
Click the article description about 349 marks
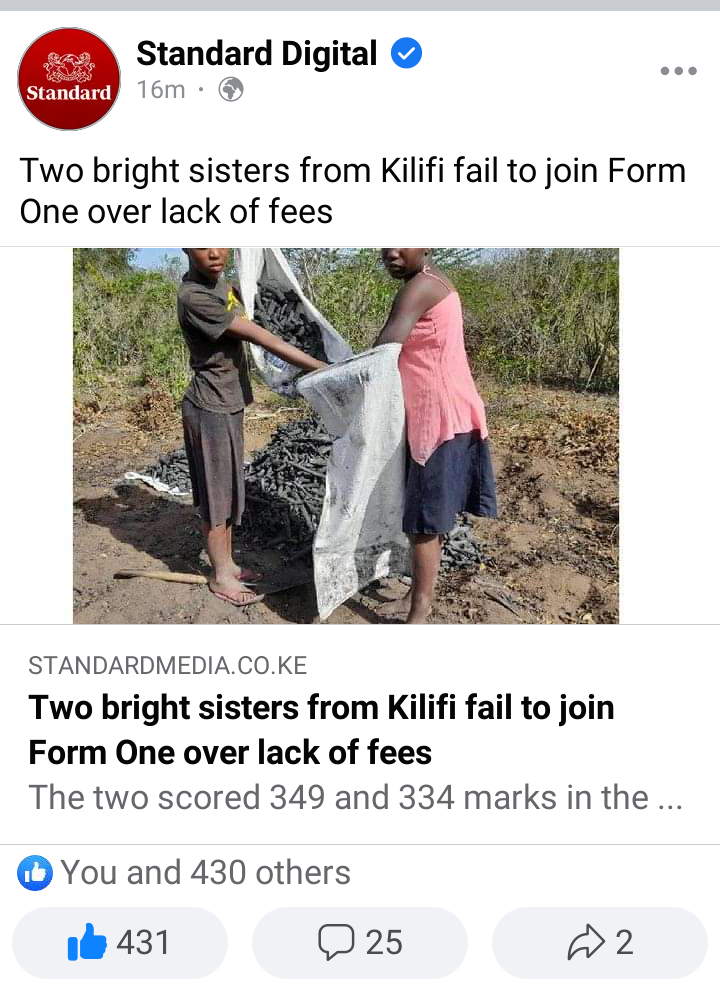click(356, 797)
